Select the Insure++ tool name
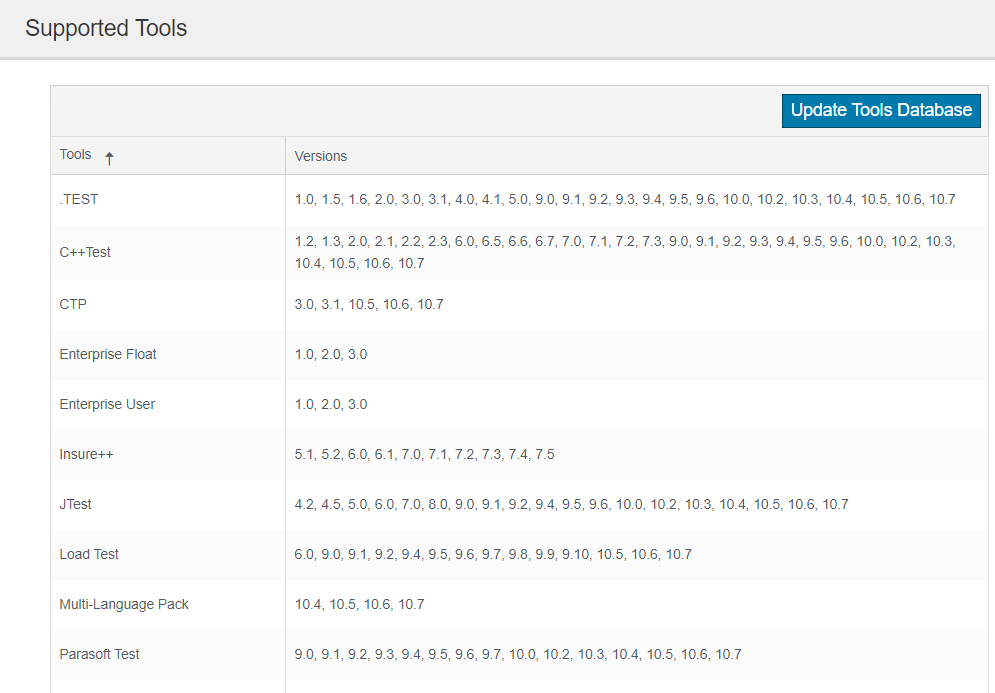 click(x=86, y=454)
